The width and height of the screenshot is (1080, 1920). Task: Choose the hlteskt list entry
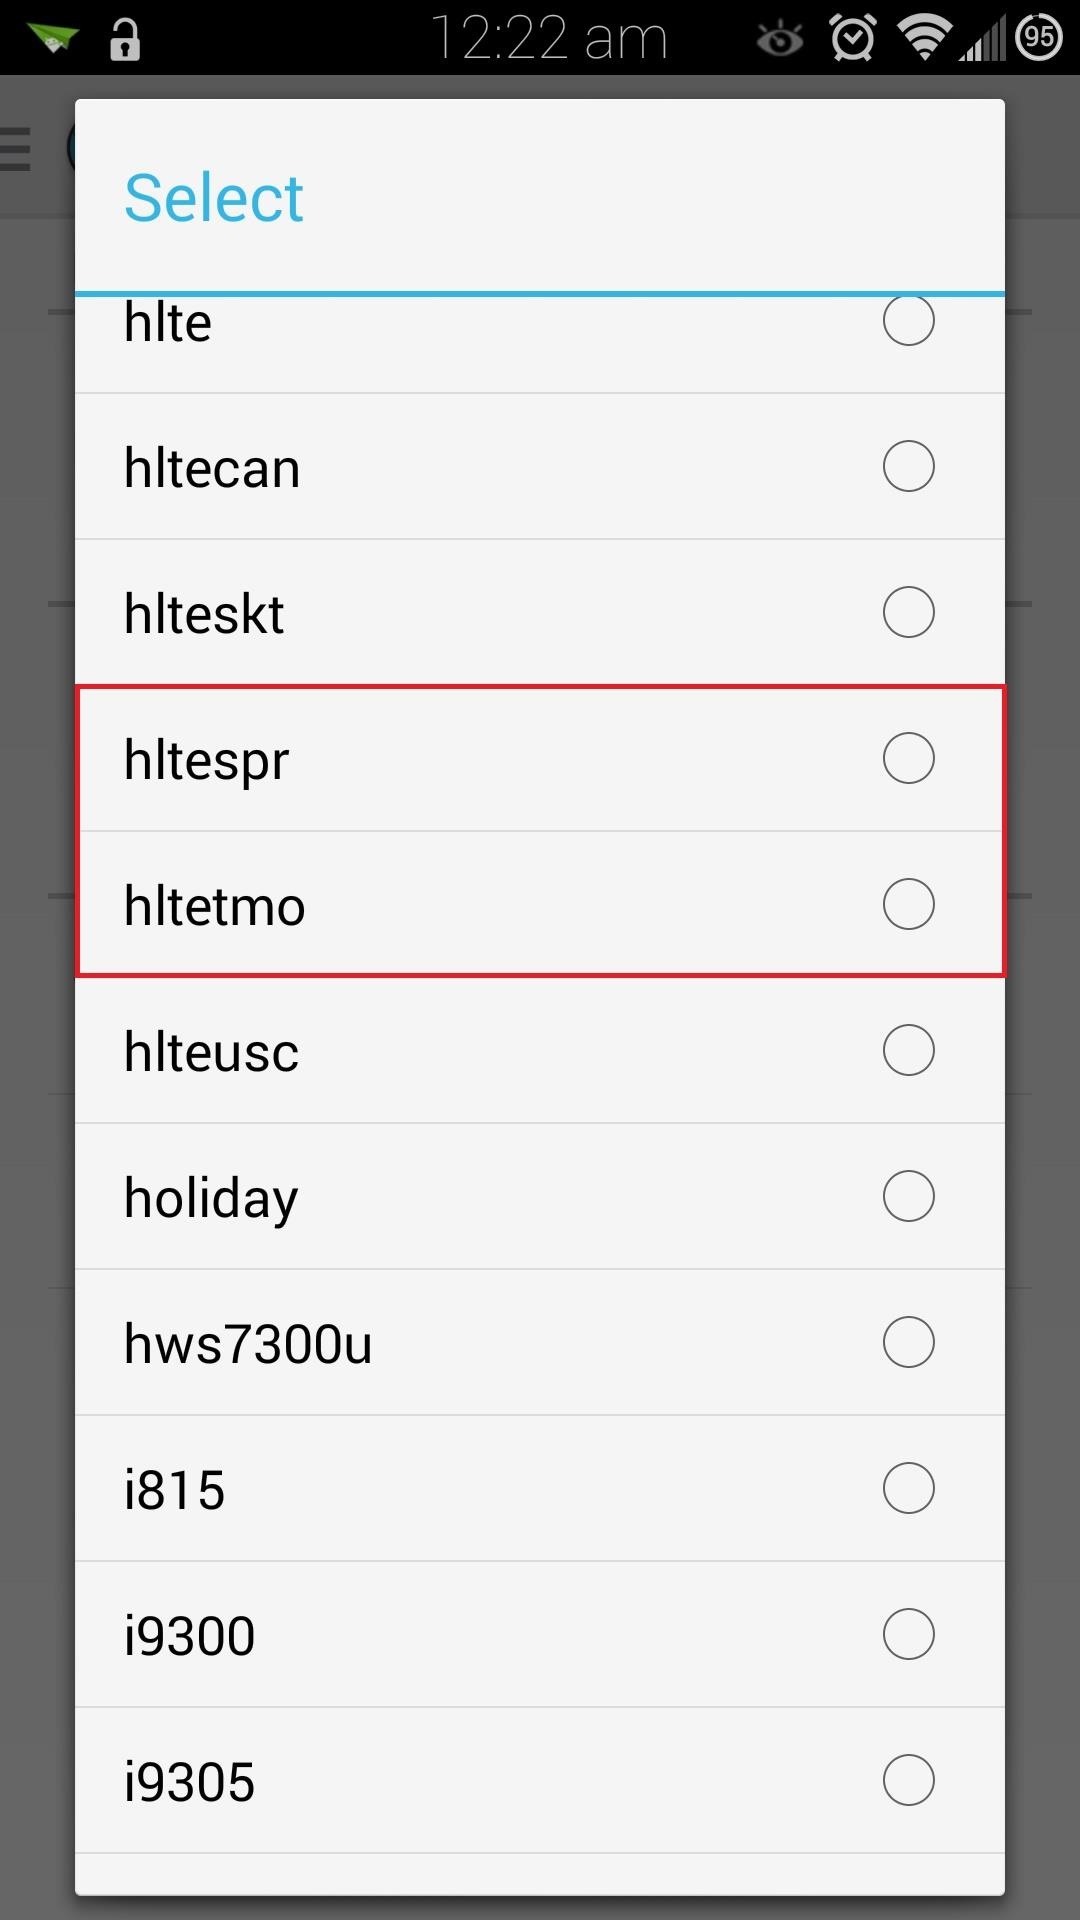tap(540, 613)
